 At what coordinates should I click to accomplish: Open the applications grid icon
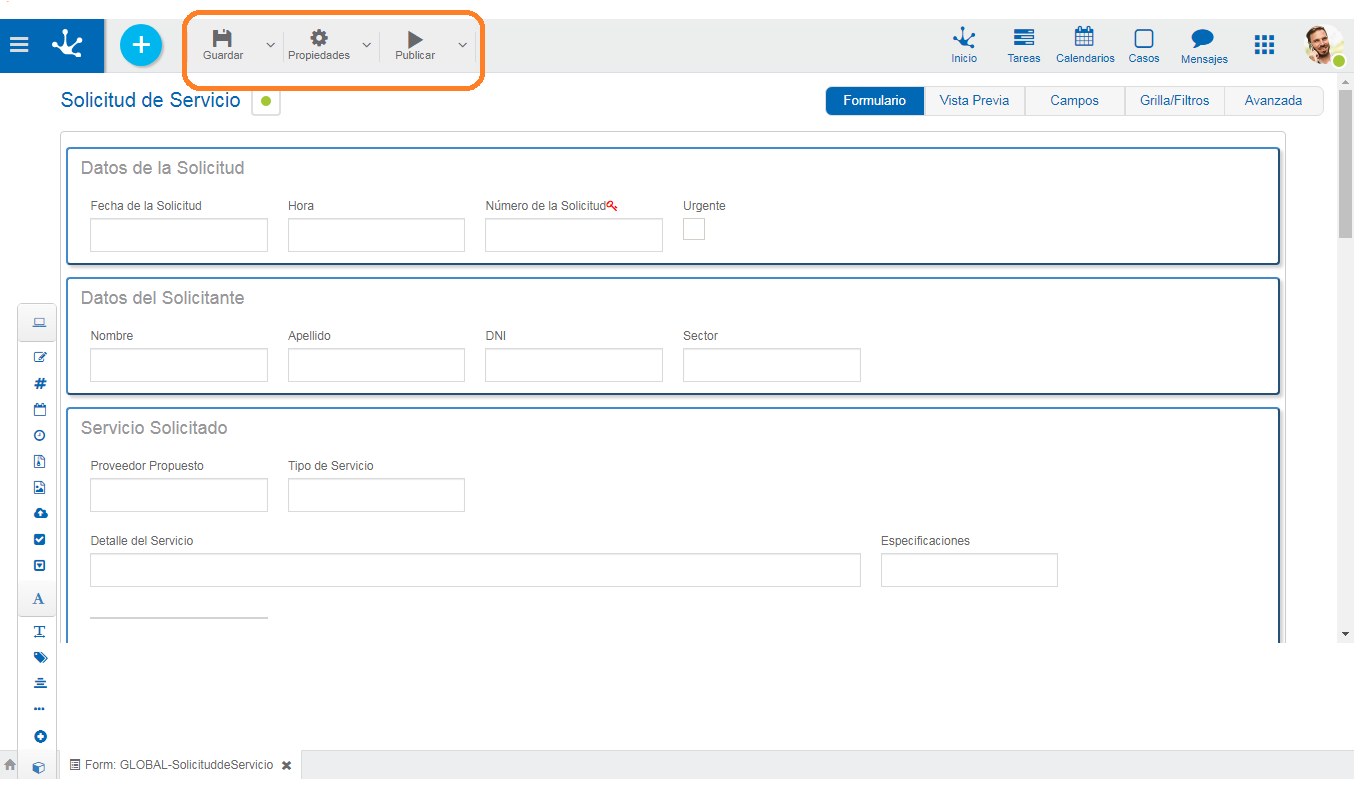pos(1264,45)
